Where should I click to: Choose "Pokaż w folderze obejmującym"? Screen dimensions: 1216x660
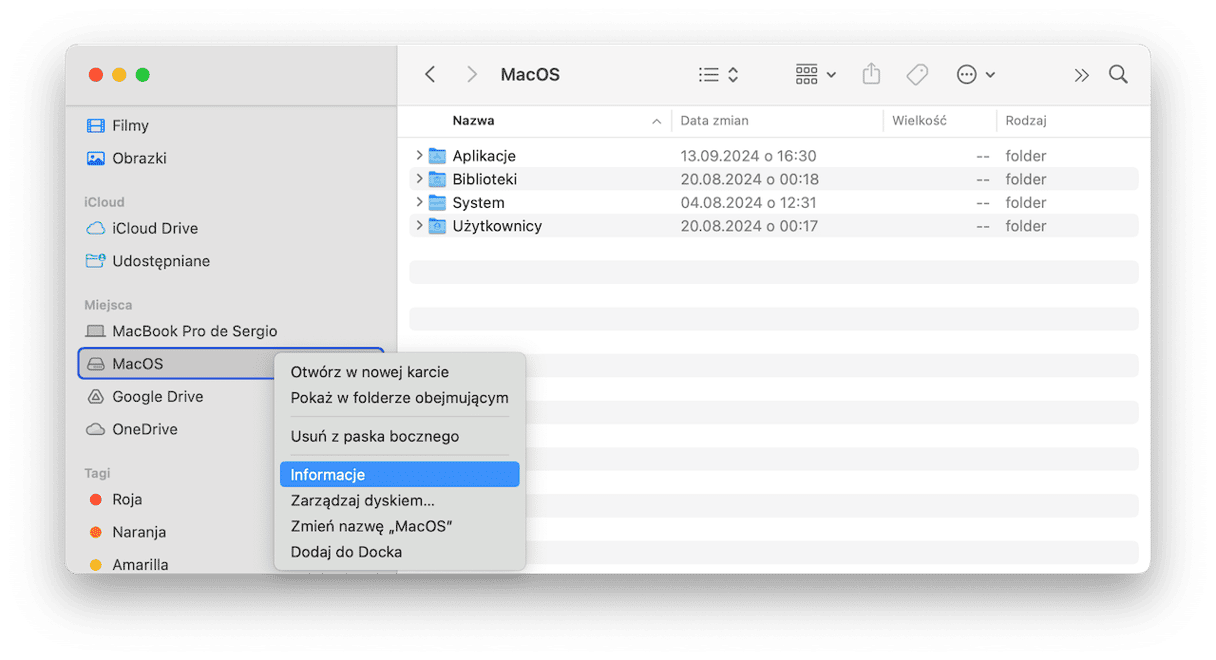400,398
